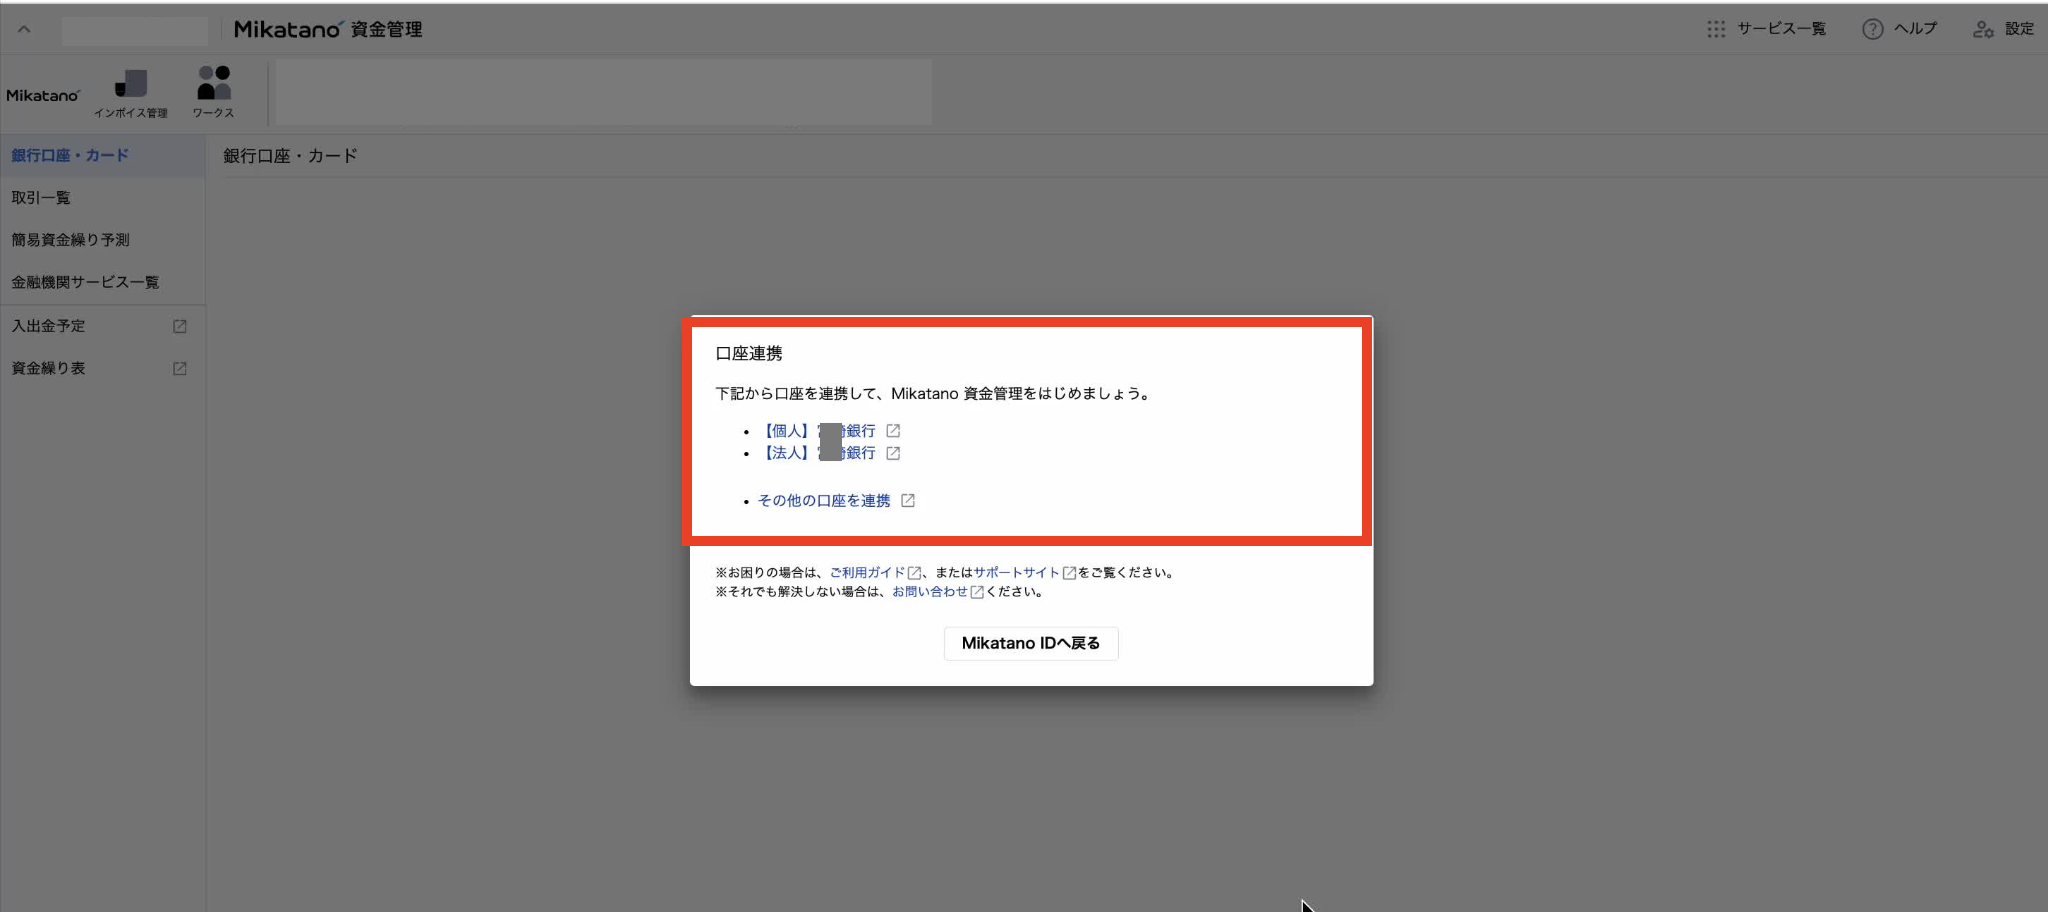Click the Mikatano 資金管理 title logo
The width and height of the screenshot is (2048, 912).
328,29
